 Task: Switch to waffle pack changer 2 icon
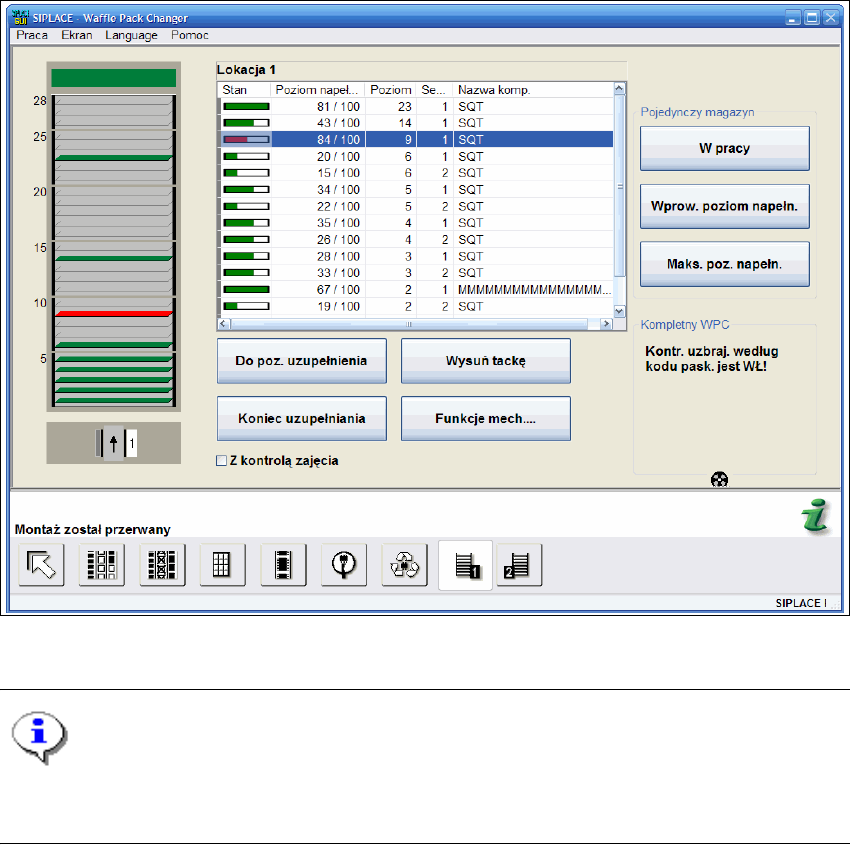[518, 565]
